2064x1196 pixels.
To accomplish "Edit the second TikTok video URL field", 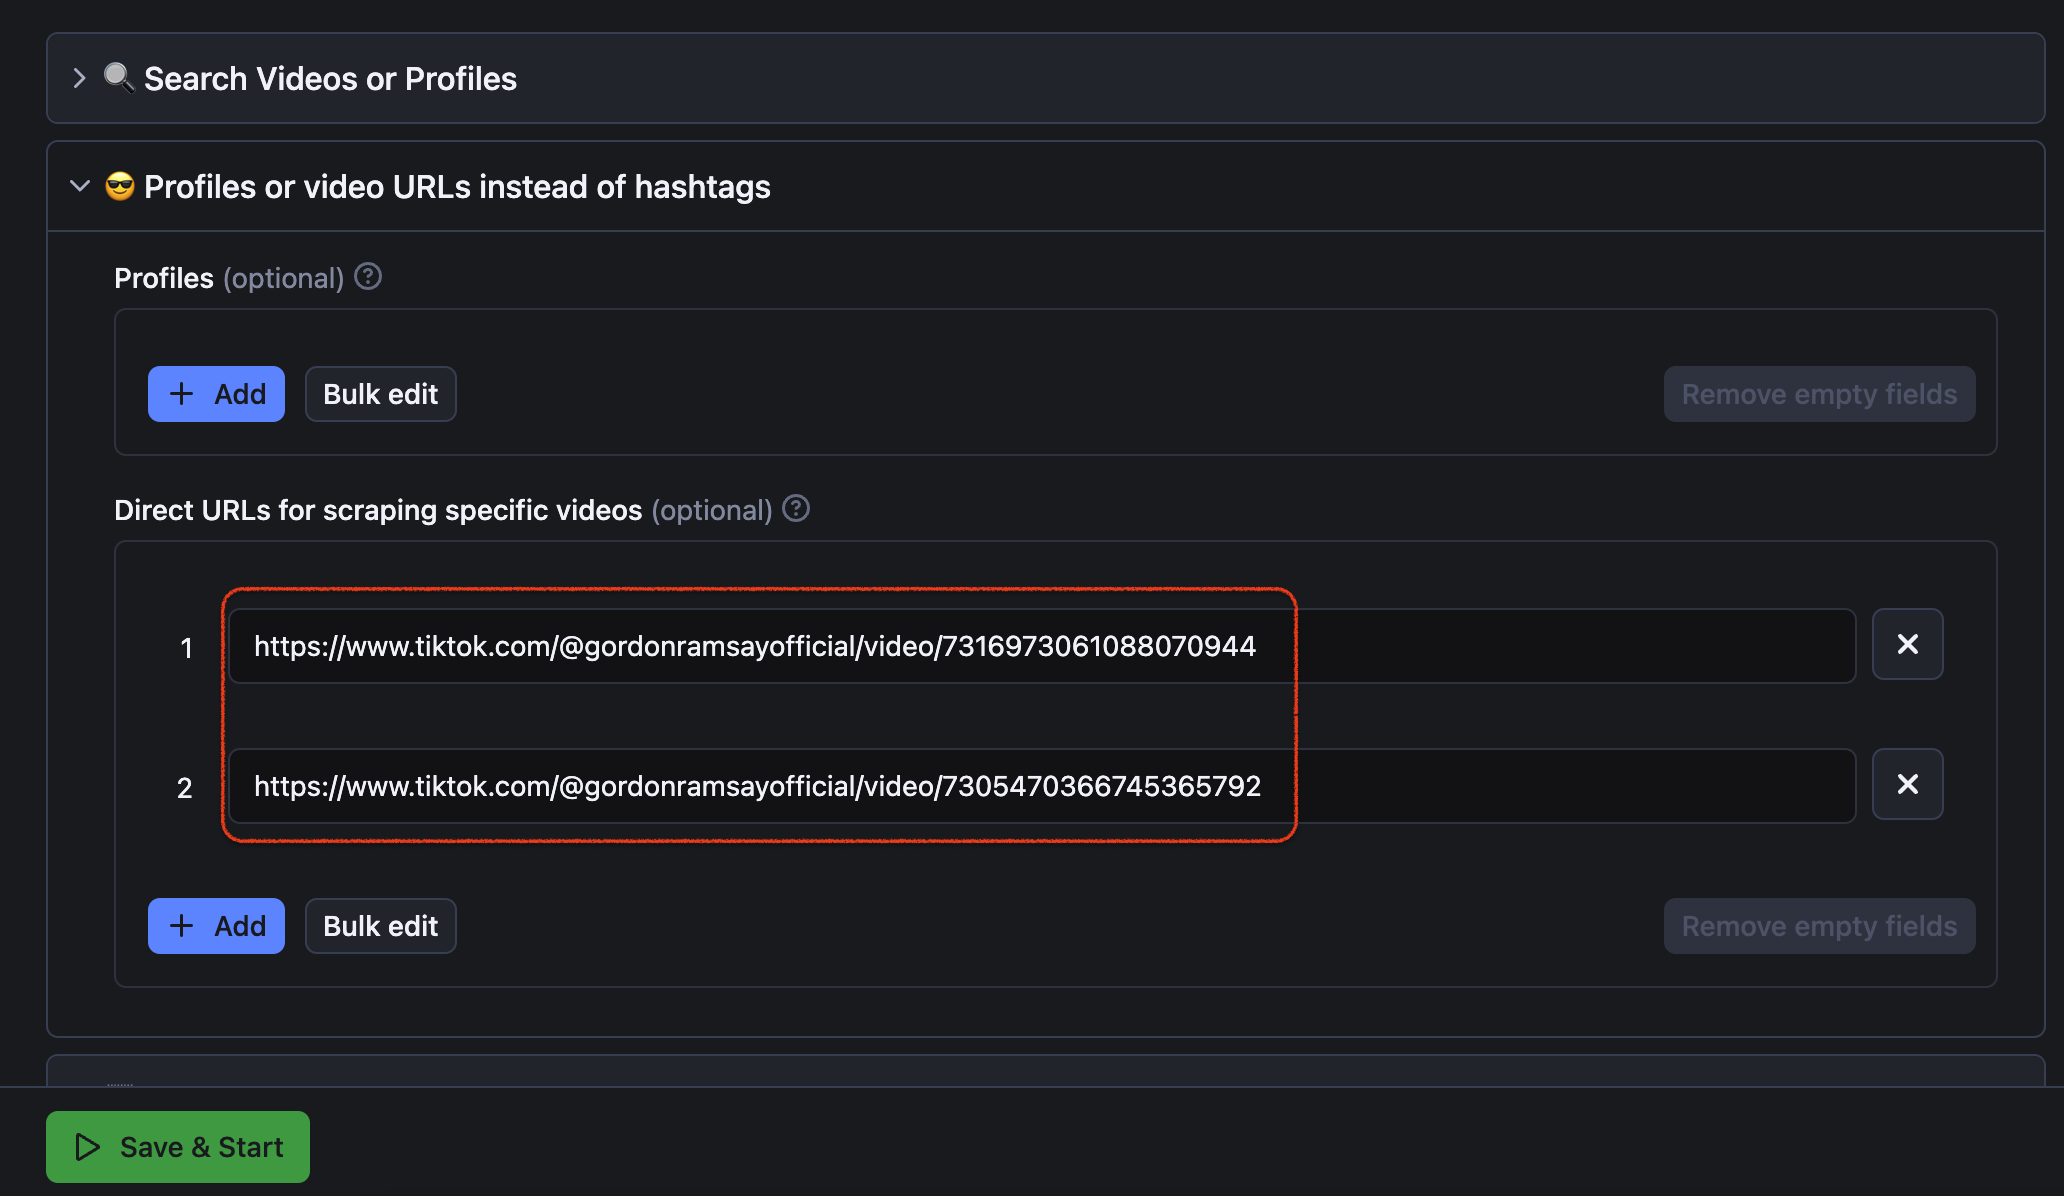I will pos(1040,786).
